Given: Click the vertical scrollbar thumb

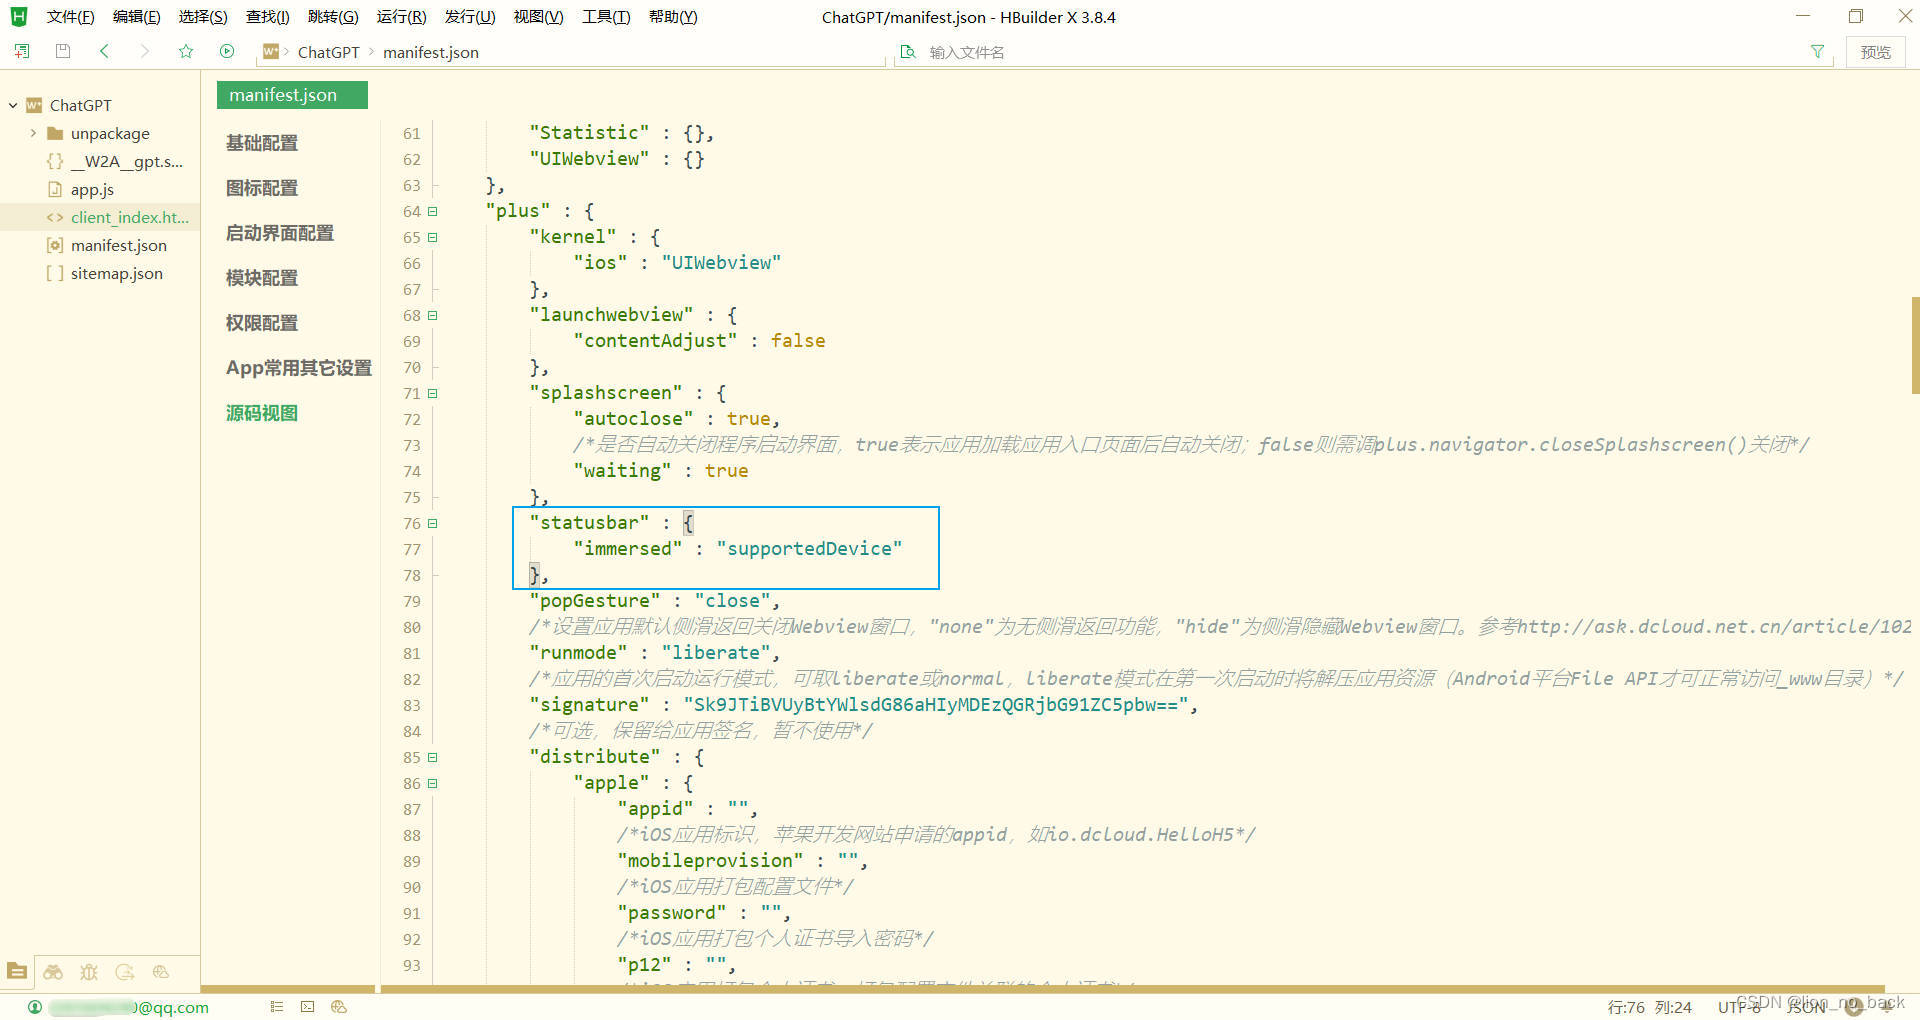Looking at the screenshot, I should pos(1915,345).
